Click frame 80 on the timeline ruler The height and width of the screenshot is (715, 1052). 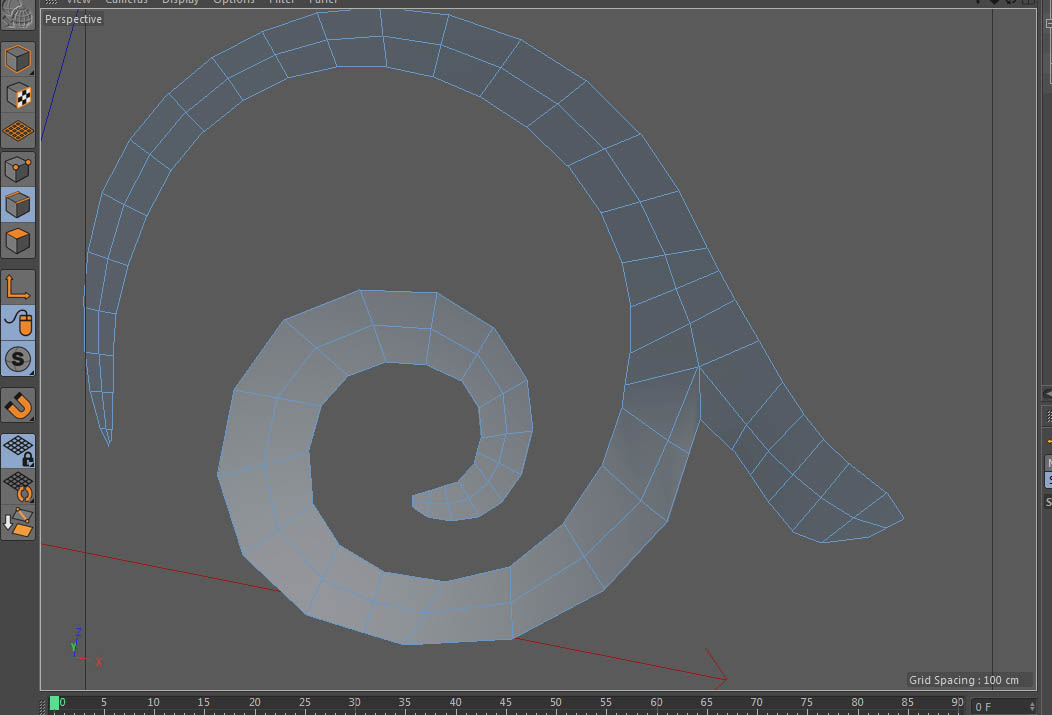[857, 702]
